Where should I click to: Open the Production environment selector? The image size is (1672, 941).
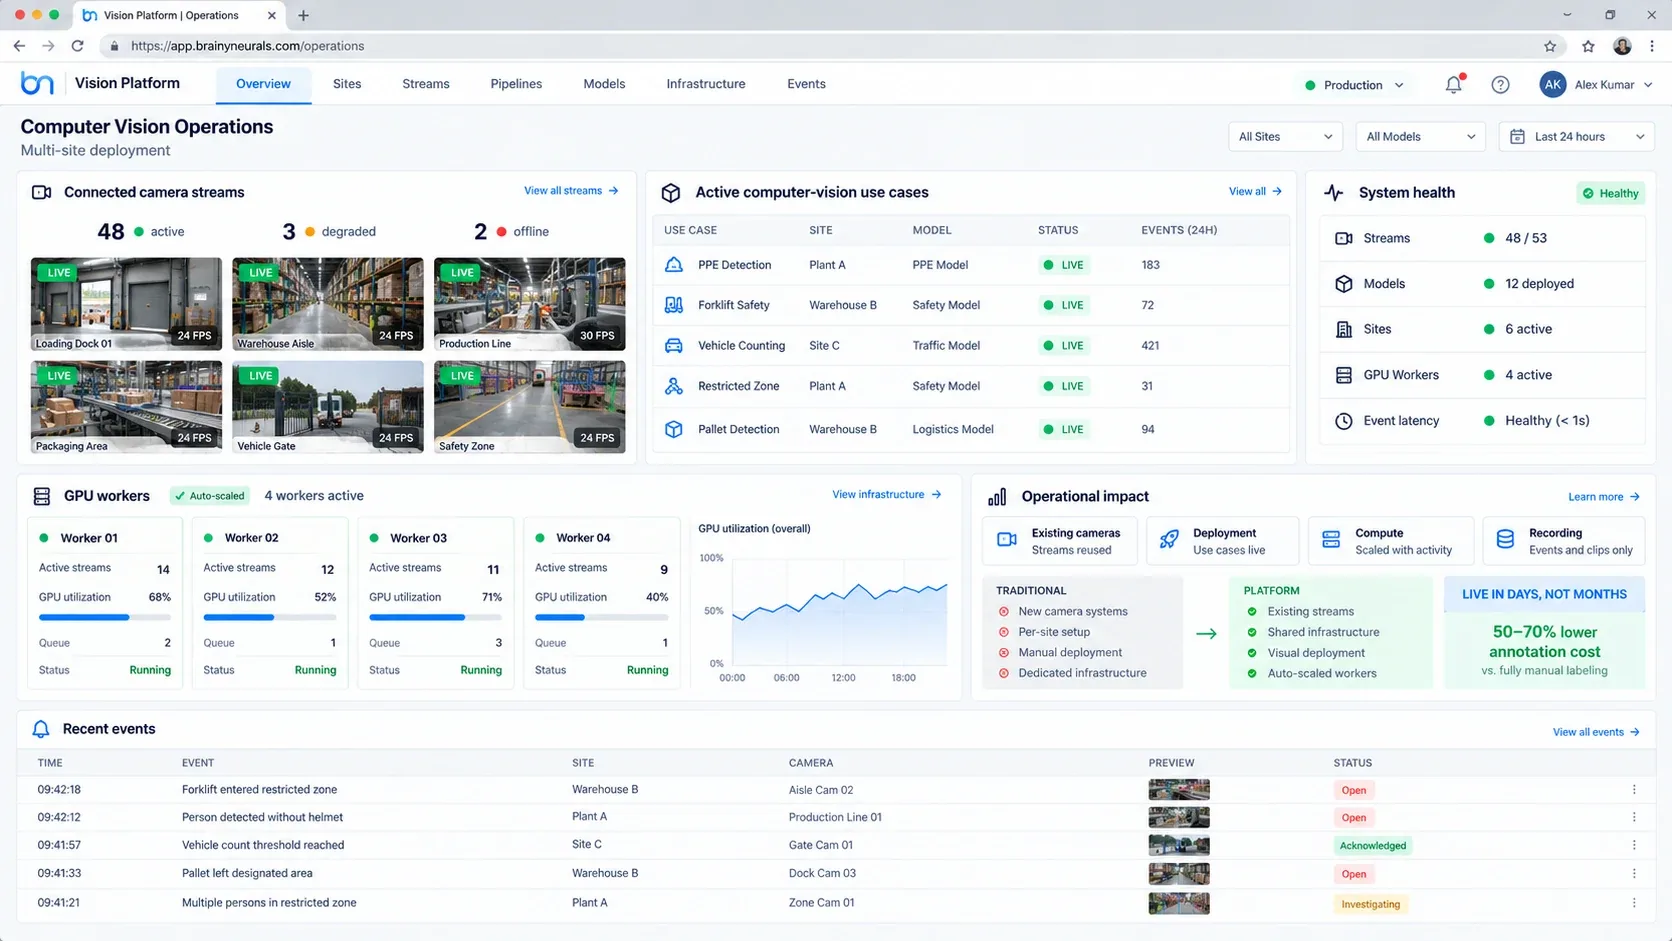1354,85
